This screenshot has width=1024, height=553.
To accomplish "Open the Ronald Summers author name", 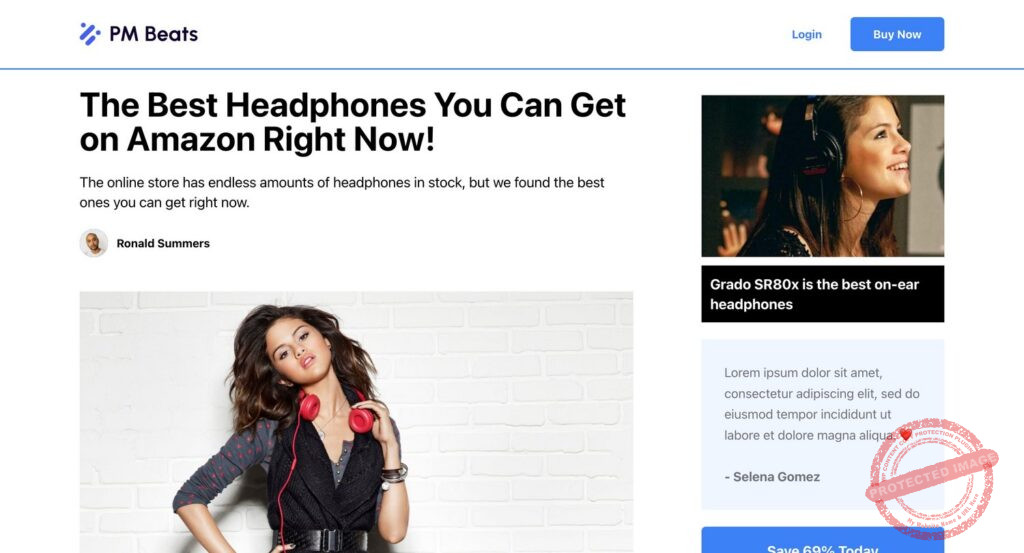I will click(163, 244).
